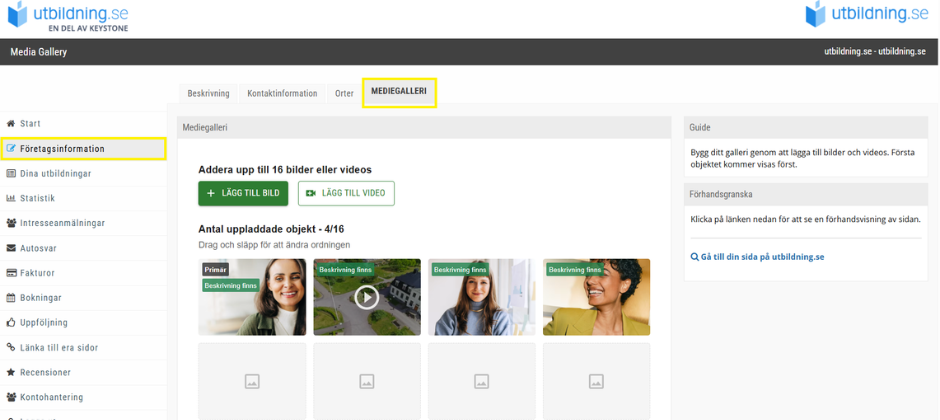Image resolution: width=940 pixels, height=420 pixels.
Task: Click the thumbs-up icon beside Uppföljning
Action: (x=10, y=322)
